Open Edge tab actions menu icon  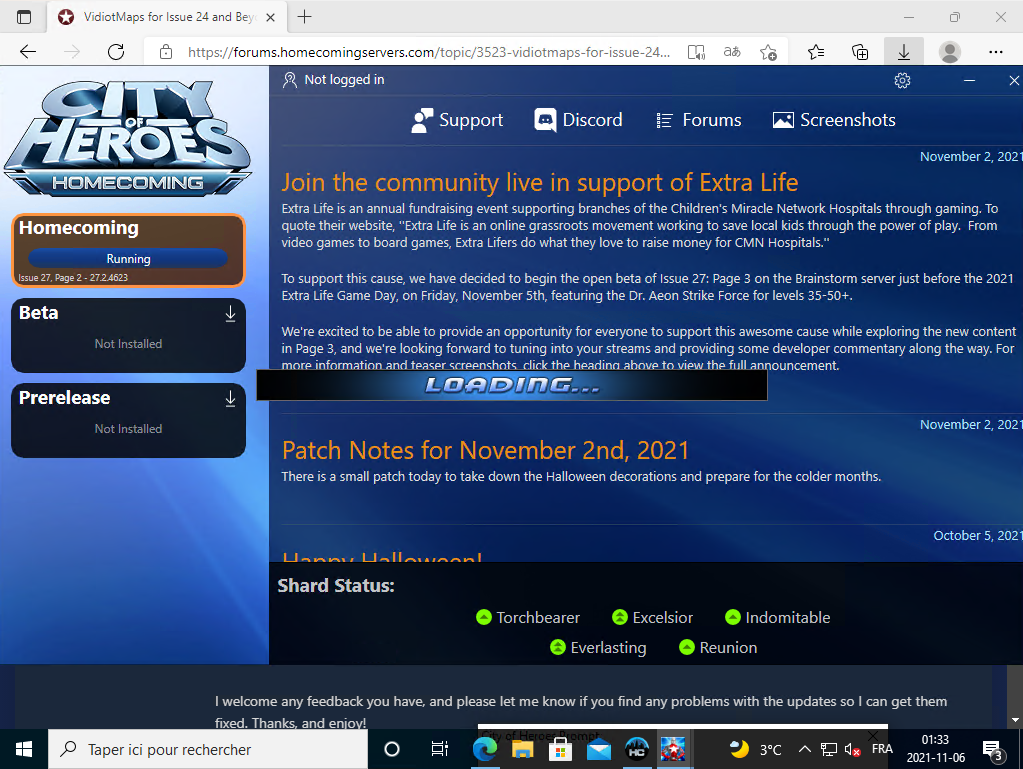click(x=23, y=17)
